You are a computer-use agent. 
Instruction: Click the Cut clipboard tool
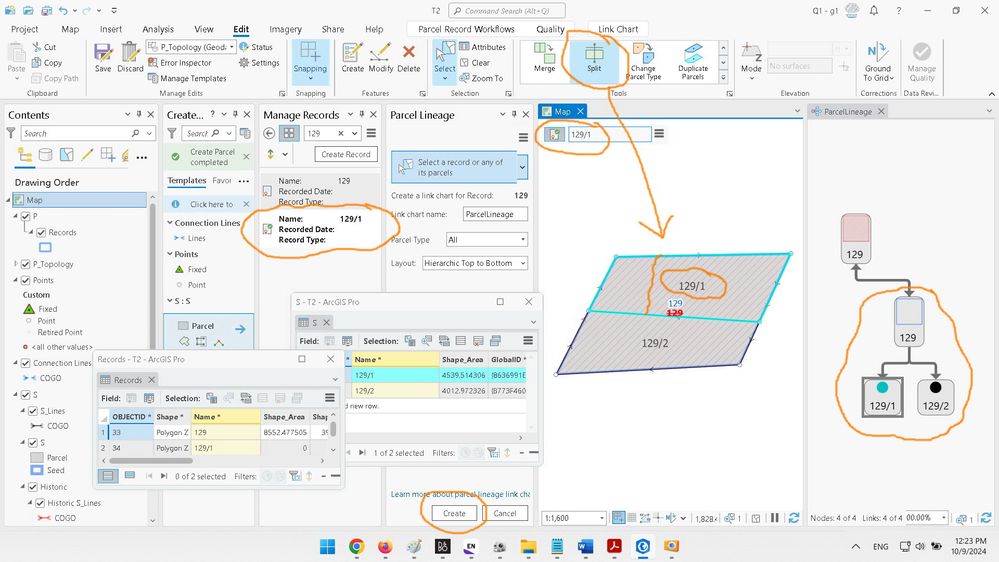point(44,47)
